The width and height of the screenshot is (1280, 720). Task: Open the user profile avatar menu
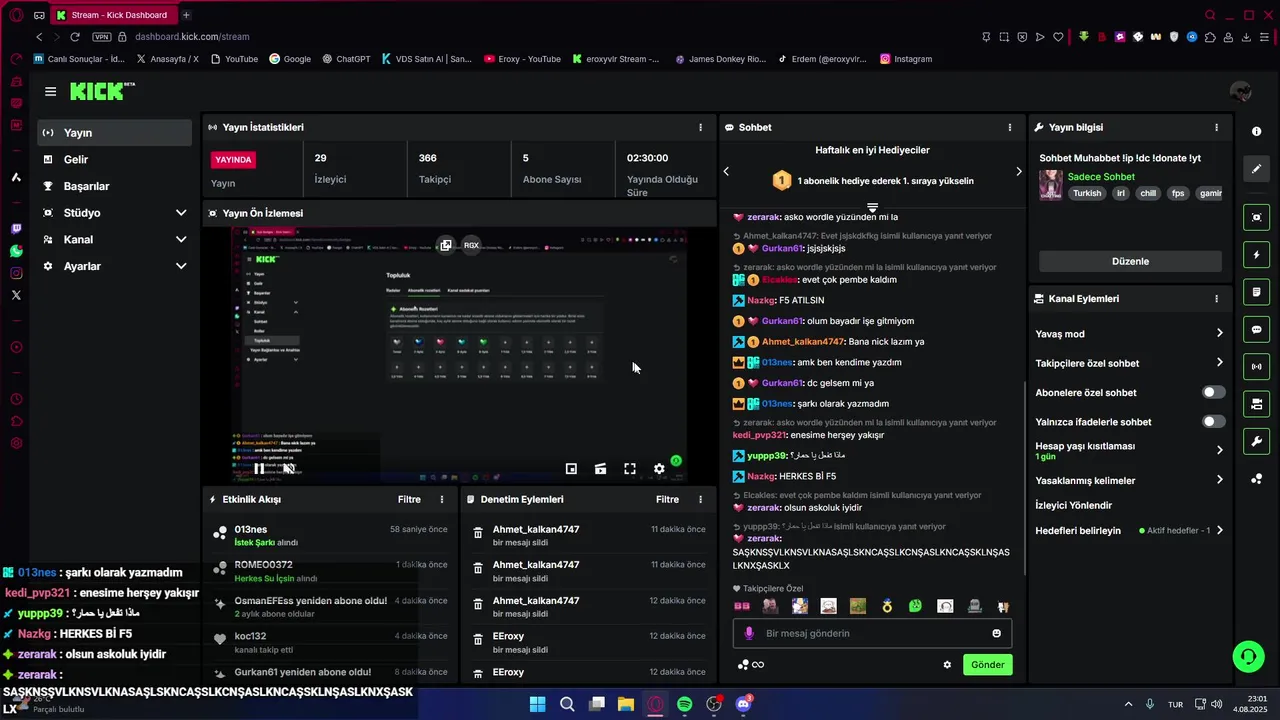[x=1241, y=92]
